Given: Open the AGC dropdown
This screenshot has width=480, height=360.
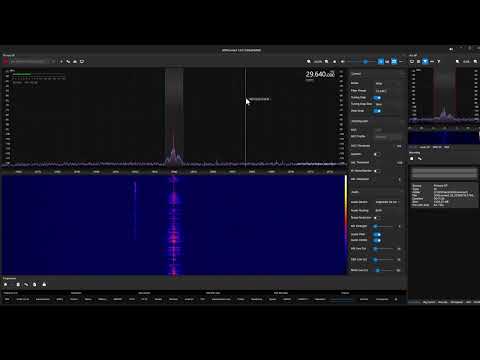Looking at the screenshot, I should [x=389, y=130].
